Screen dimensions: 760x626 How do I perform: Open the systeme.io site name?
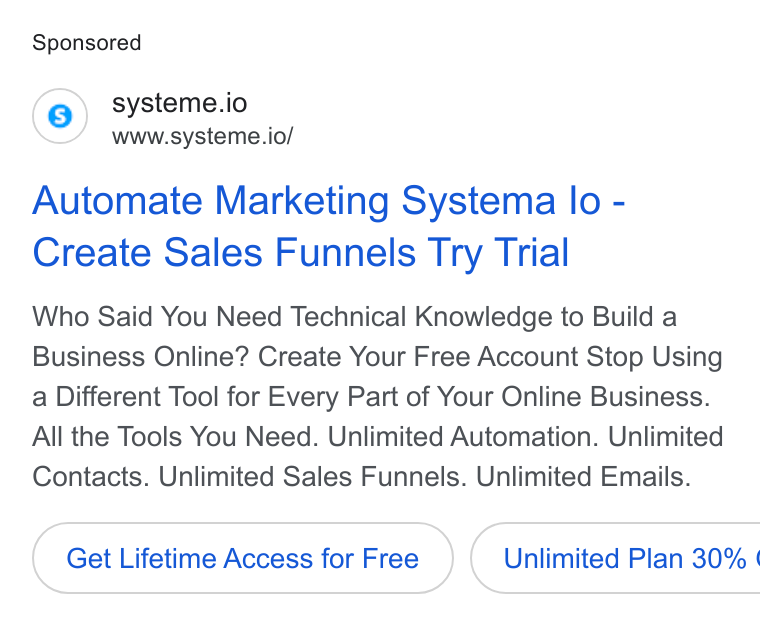tap(180, 103)
